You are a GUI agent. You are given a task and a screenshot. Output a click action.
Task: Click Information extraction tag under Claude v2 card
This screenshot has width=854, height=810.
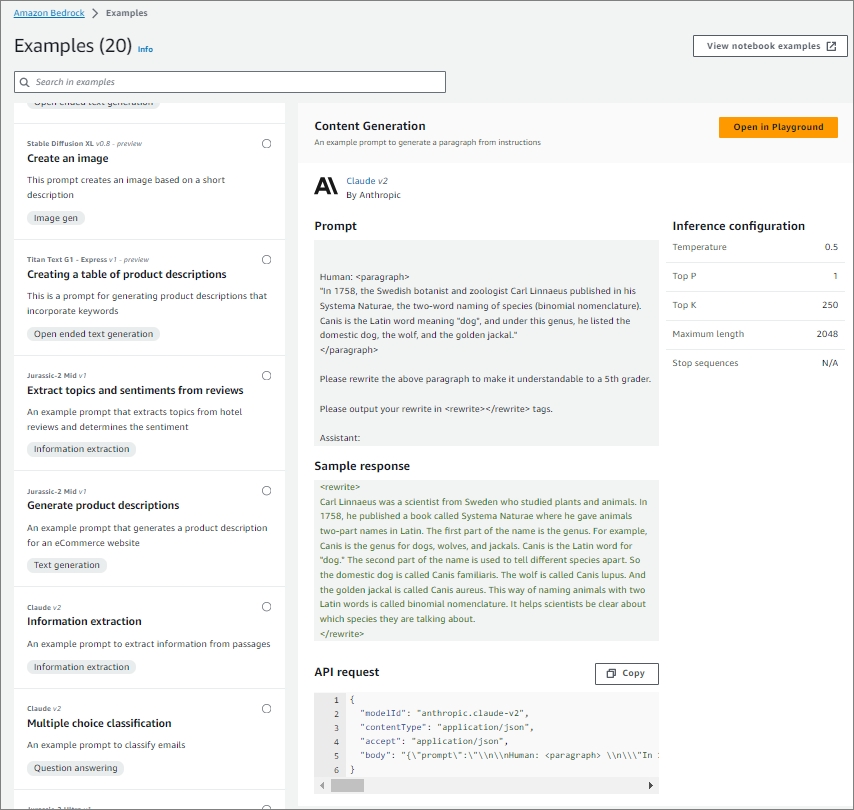82,667
